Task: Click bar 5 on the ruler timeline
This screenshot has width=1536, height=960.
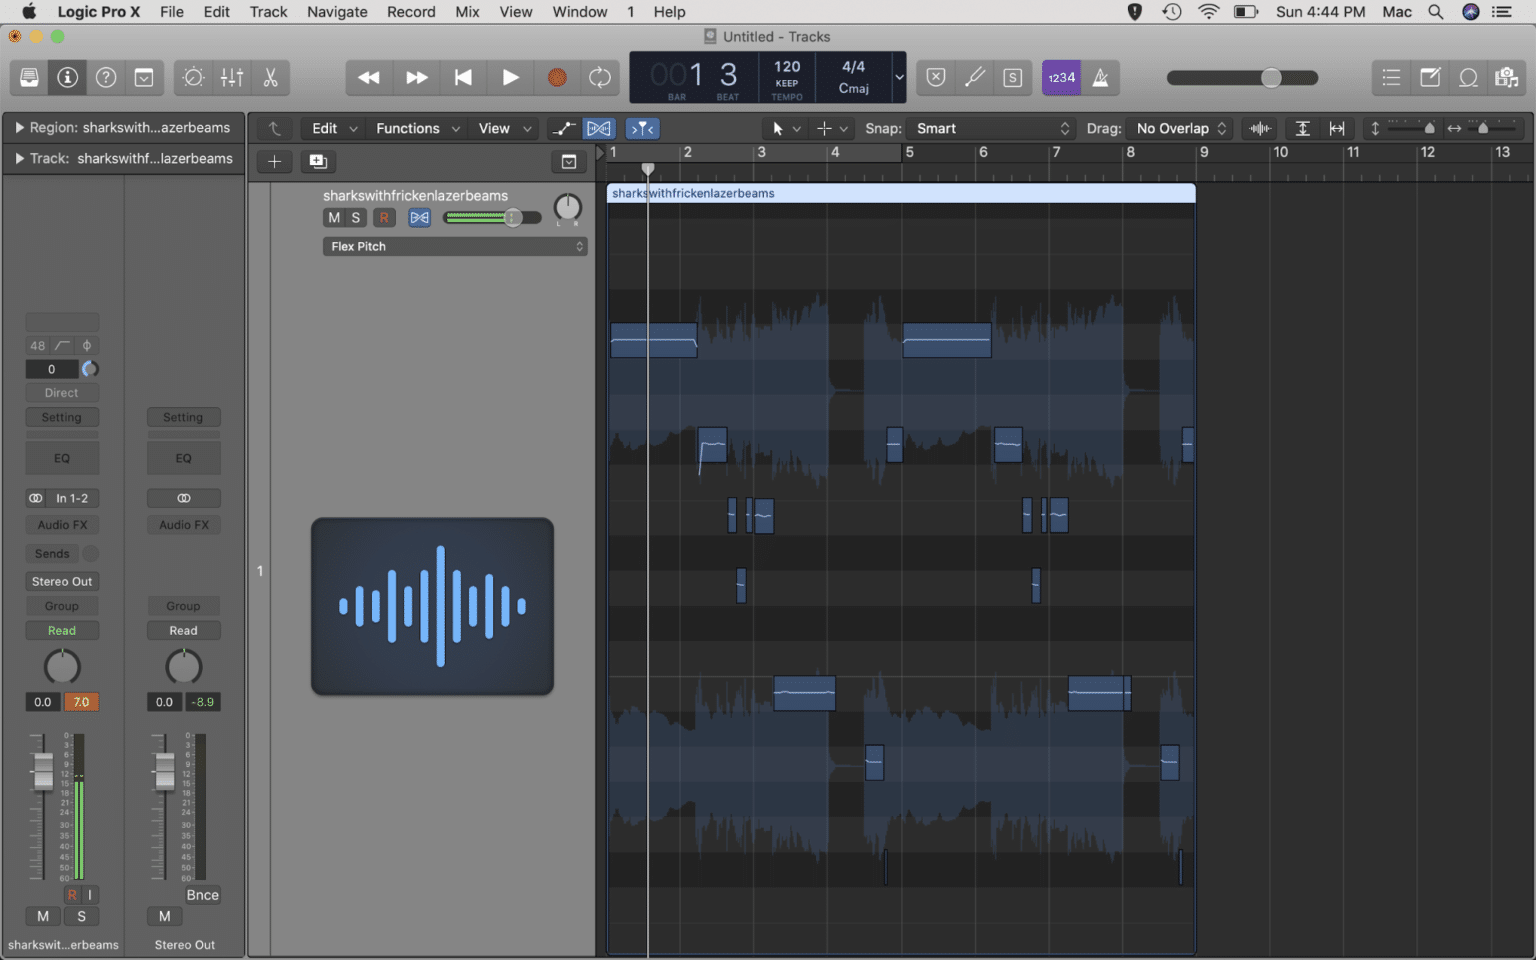Action: click(x=910, y=152)
